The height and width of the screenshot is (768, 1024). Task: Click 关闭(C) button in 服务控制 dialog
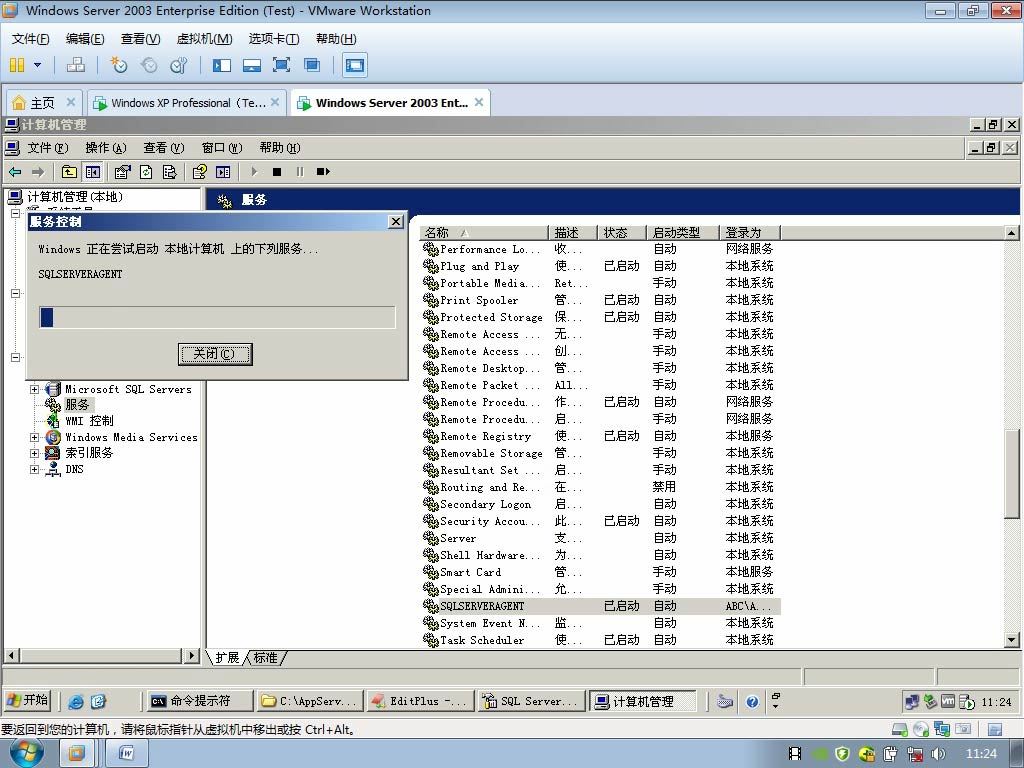pos(215,354)
